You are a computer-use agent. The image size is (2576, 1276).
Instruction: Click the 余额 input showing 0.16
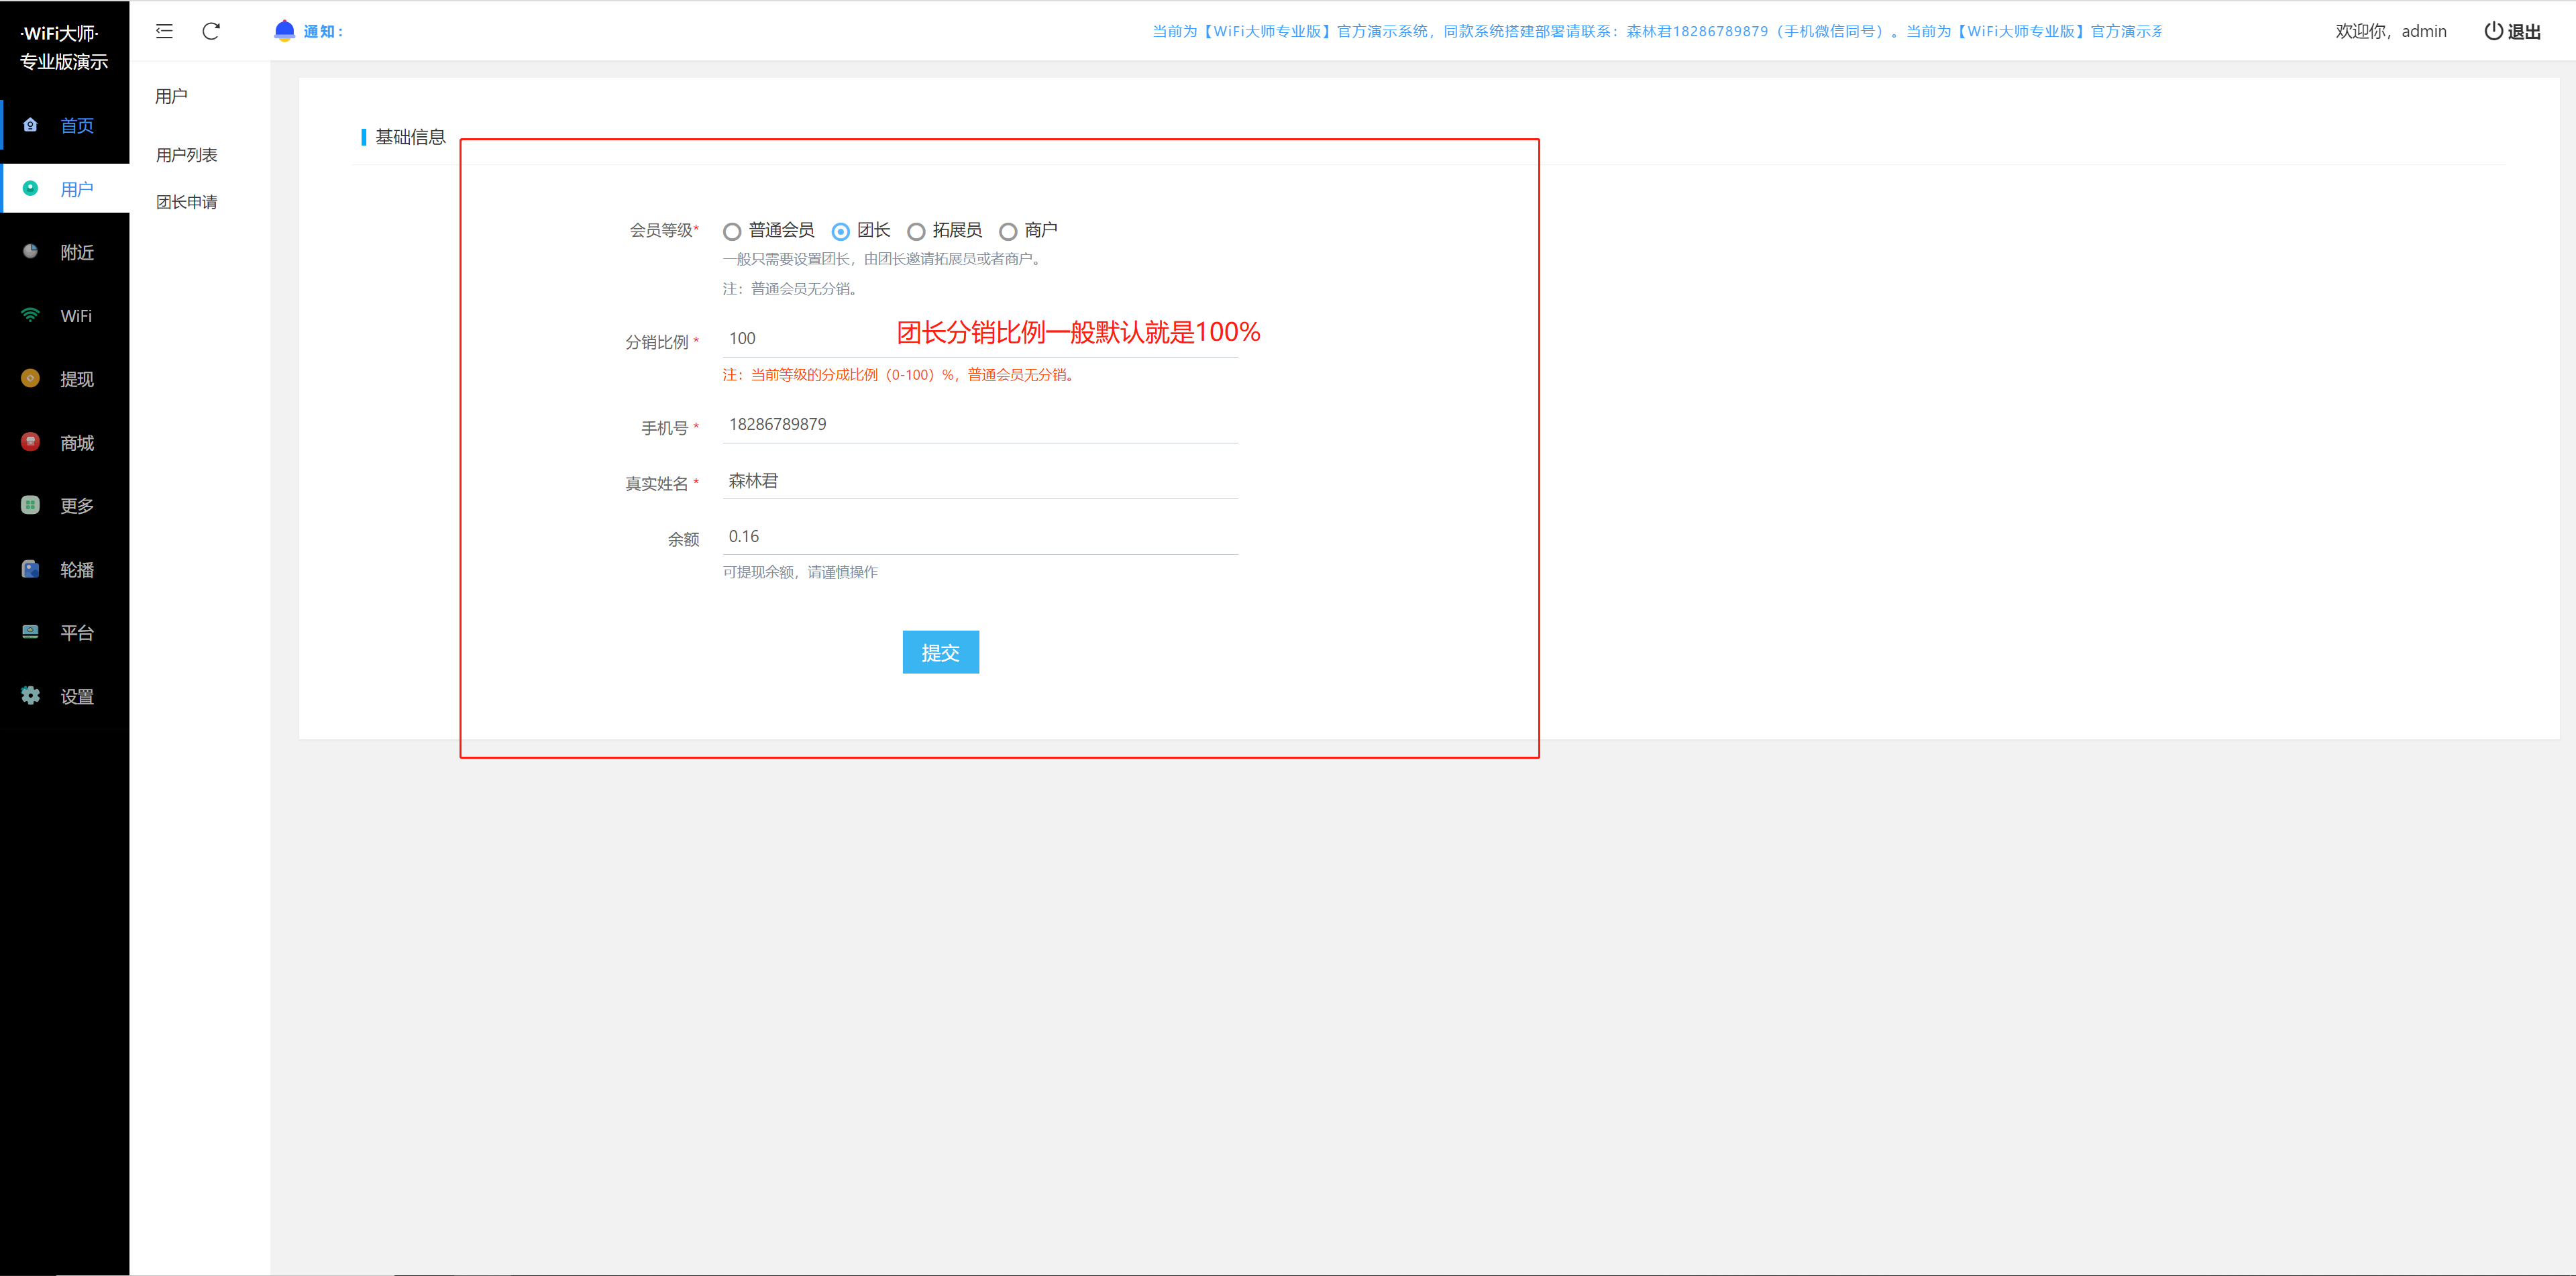click(x=980, y=536)
